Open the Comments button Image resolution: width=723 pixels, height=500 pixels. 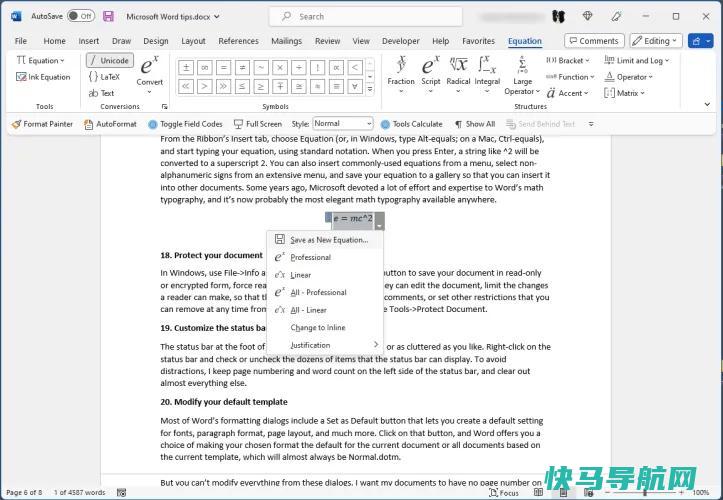(594, 41)
